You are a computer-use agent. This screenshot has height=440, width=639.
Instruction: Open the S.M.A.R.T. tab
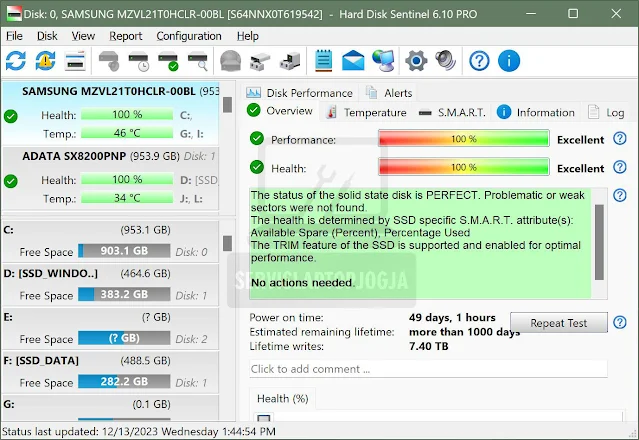pyautogui.click(x=452, y=112)
